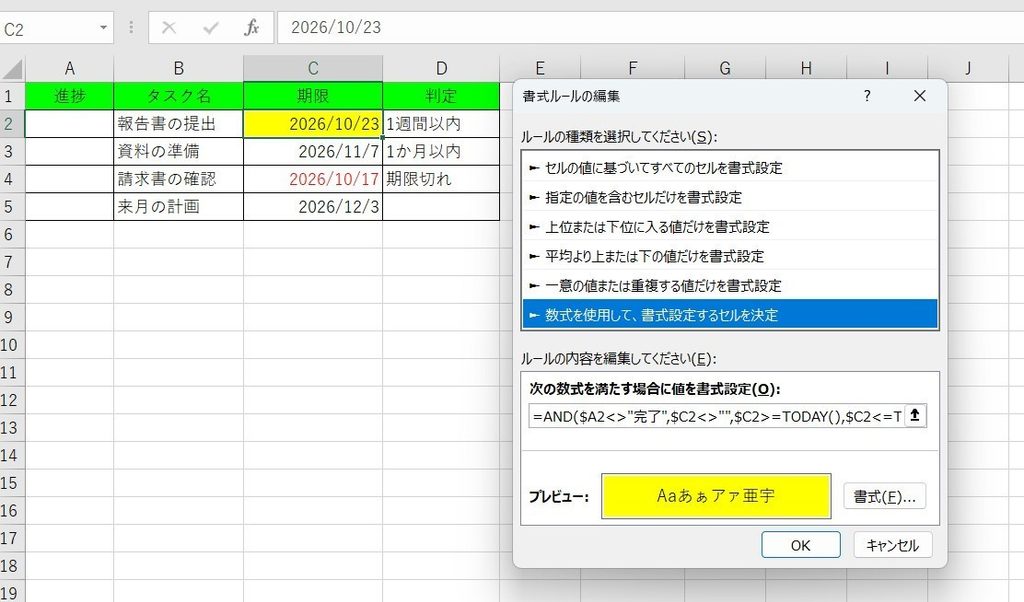Click cell 2026/11/7
This screenshot has height=602, width=1024.
tap(313, 151)
